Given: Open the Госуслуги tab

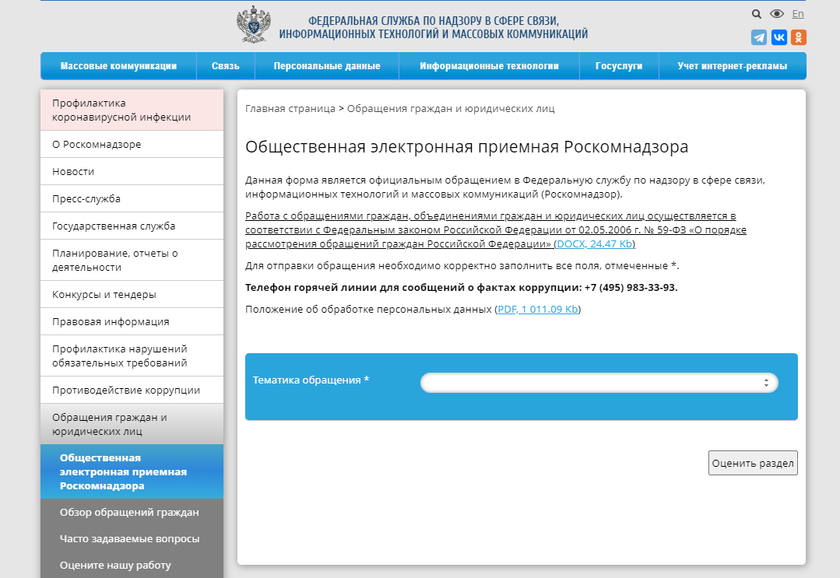Looking at the screenshot, I should (x=618, y=65).
